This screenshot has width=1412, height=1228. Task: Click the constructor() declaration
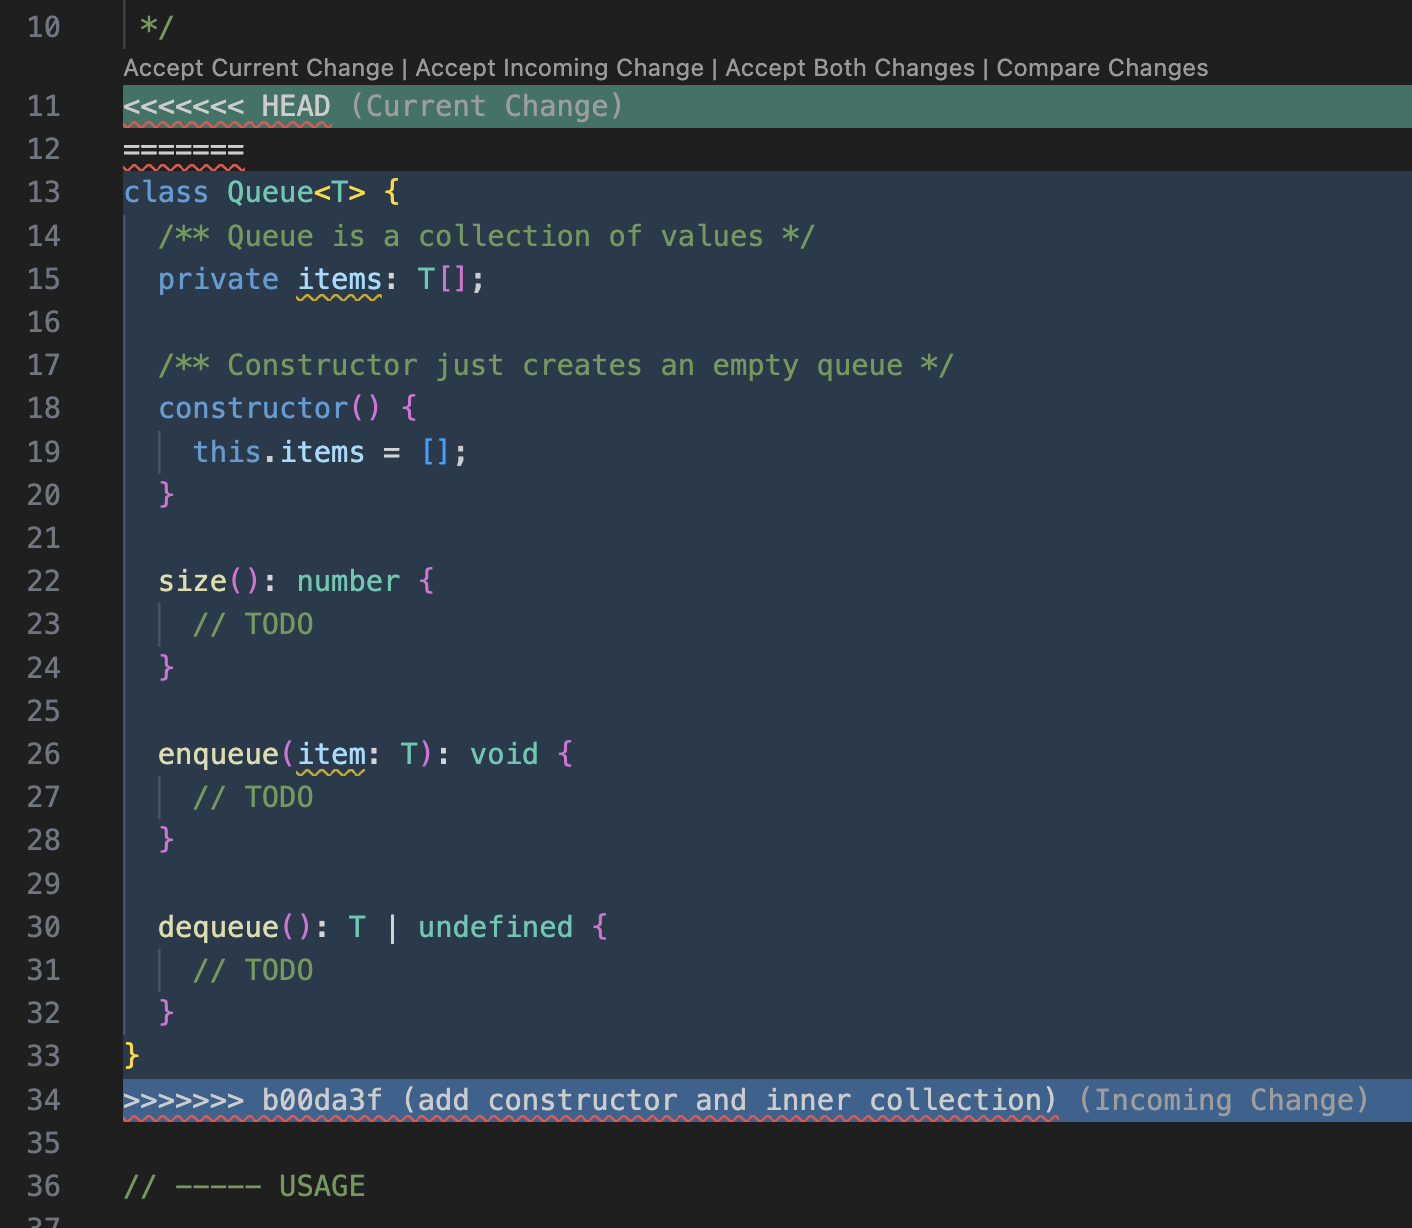point(253,407)
